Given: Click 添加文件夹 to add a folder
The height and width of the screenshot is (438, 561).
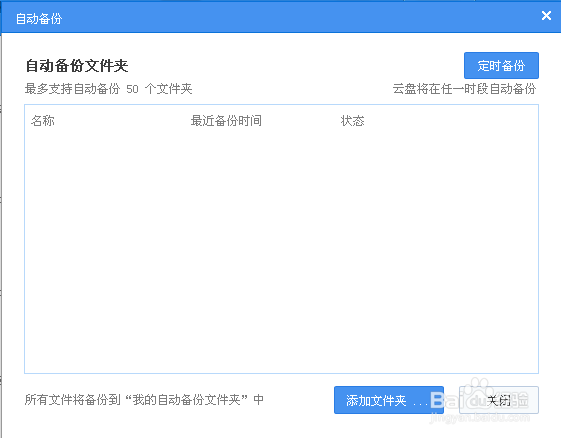Looking at the screenshot, I should pos(389,400).
